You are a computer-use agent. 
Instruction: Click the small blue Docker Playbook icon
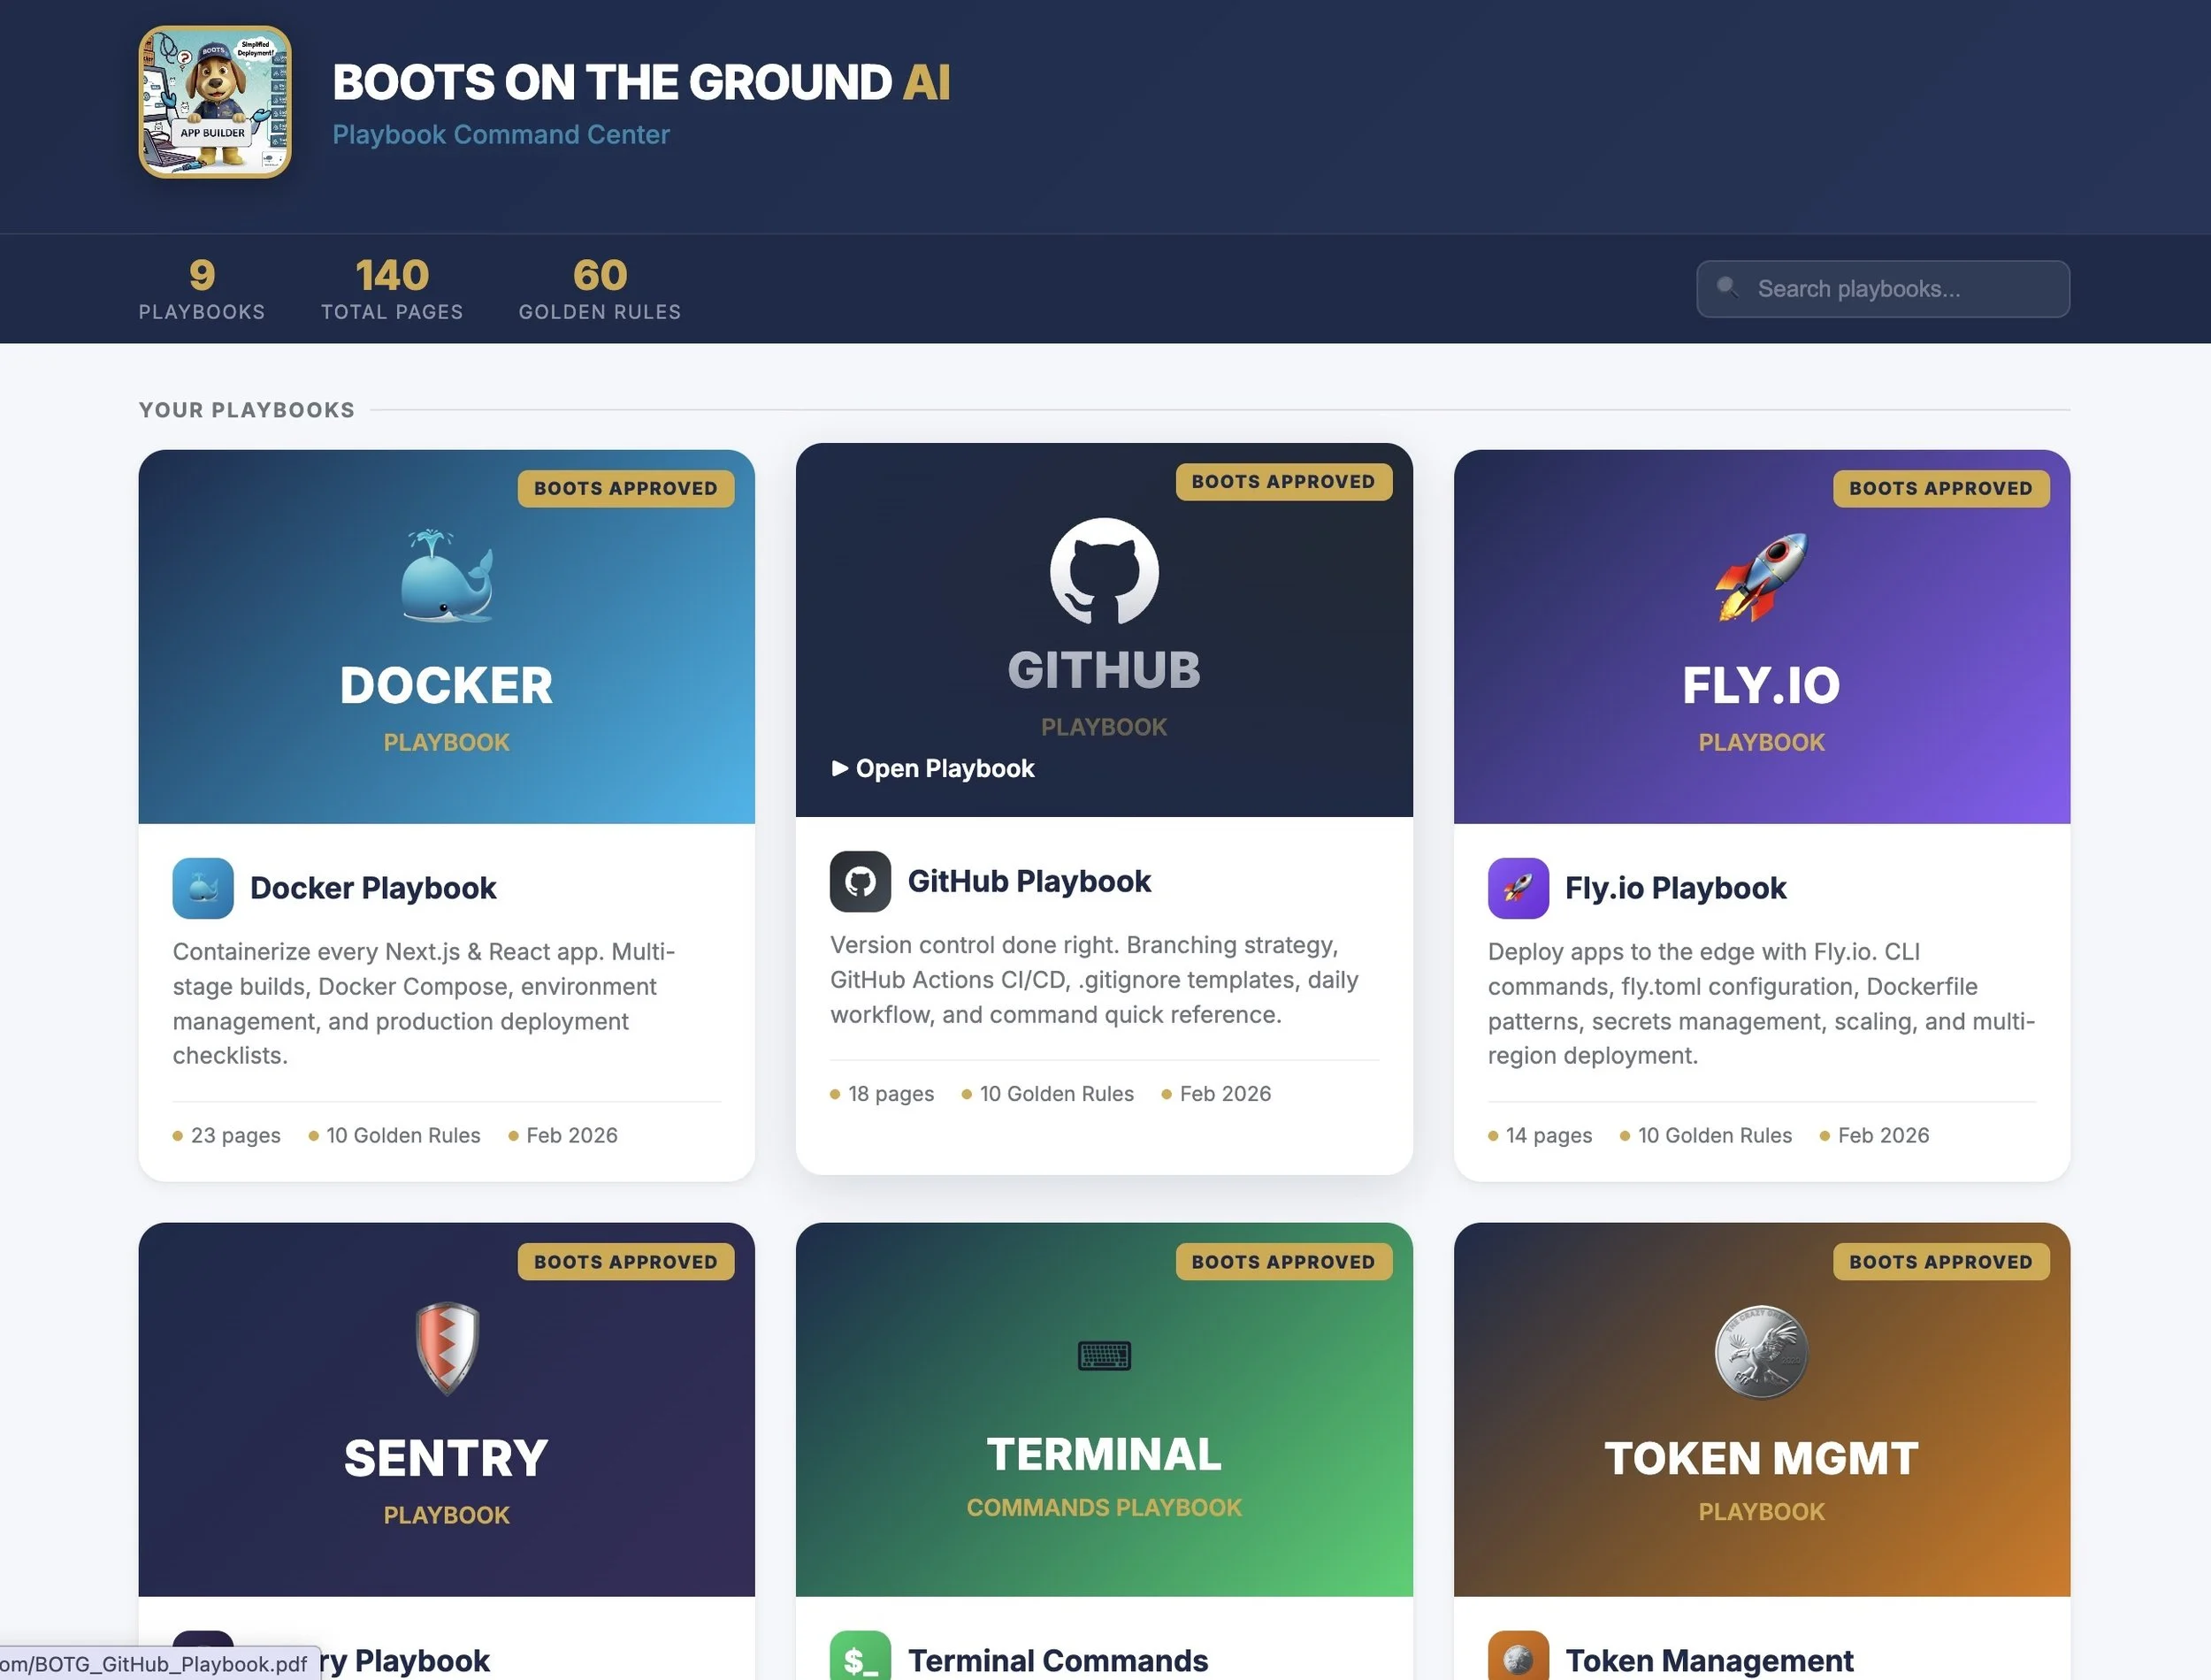click(x=203, y=888)
